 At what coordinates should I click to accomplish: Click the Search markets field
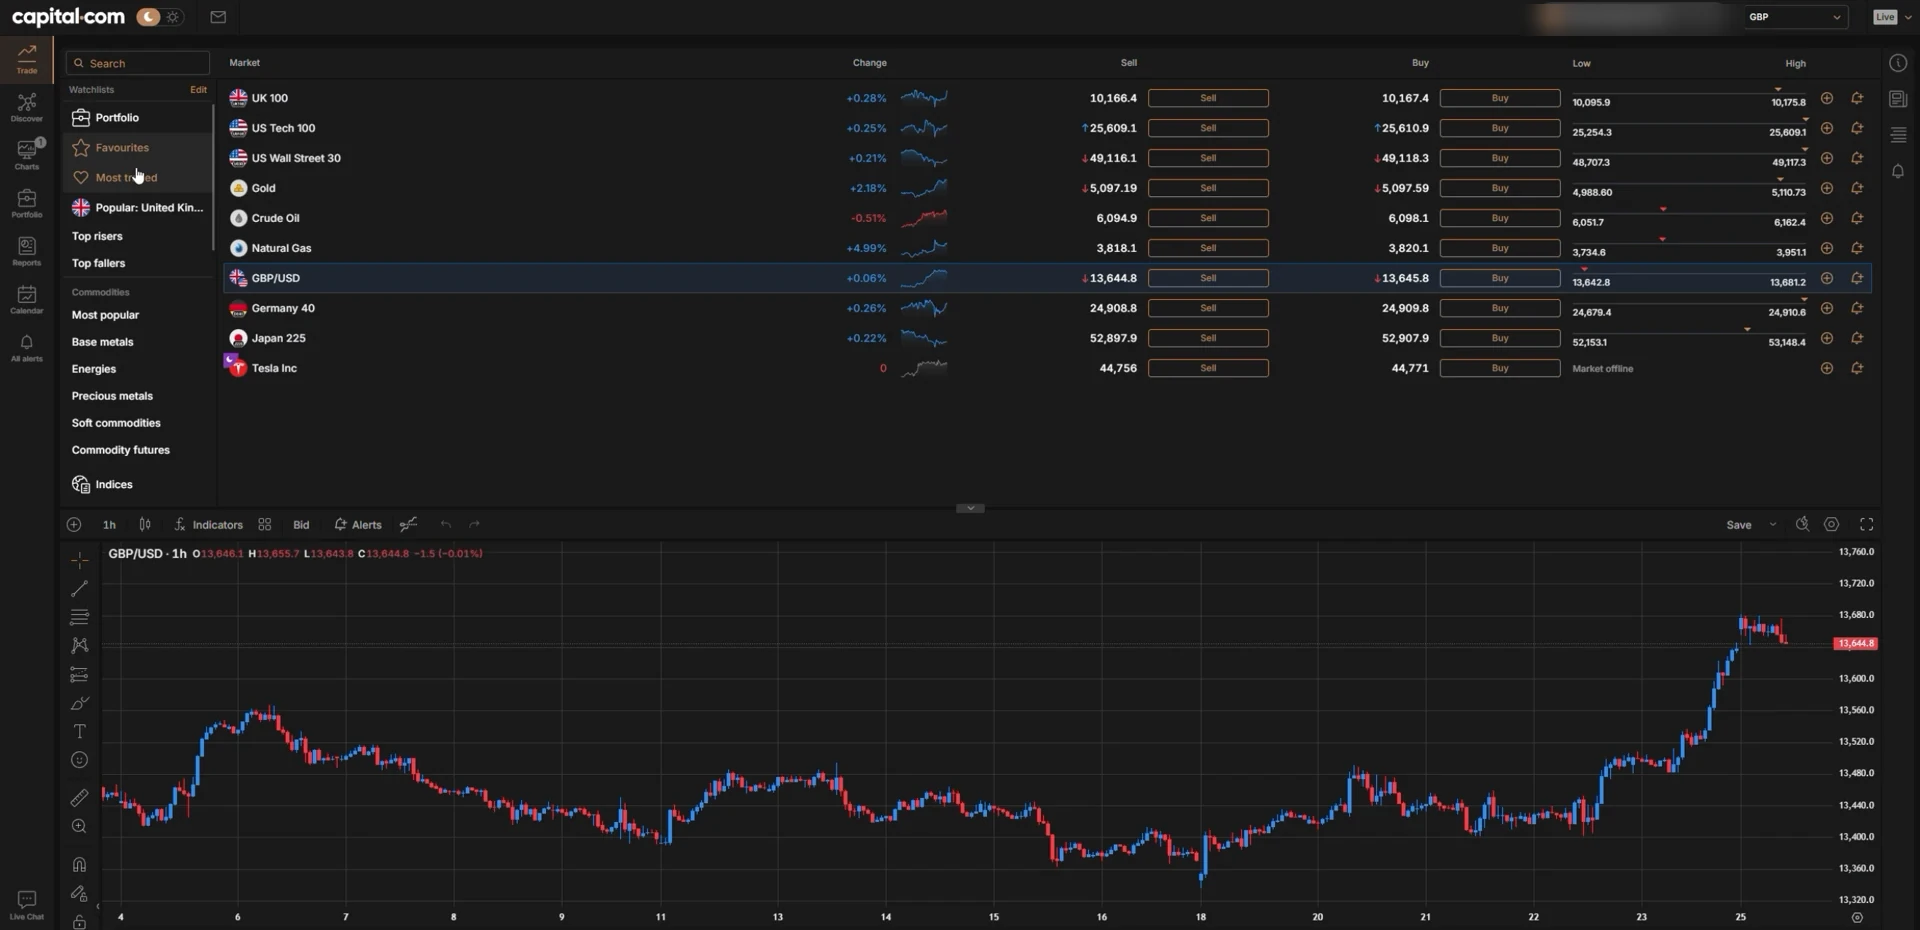click(138, 63)
